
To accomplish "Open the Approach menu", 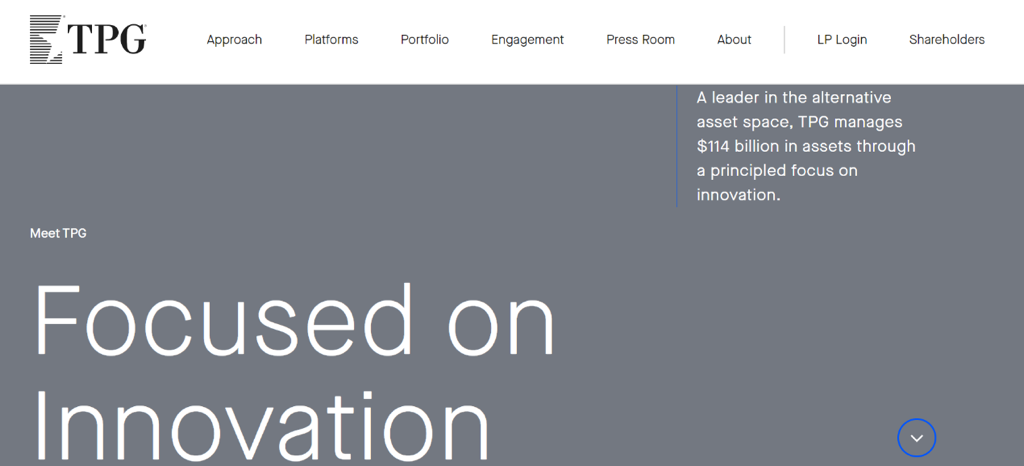I will [234, 40].
